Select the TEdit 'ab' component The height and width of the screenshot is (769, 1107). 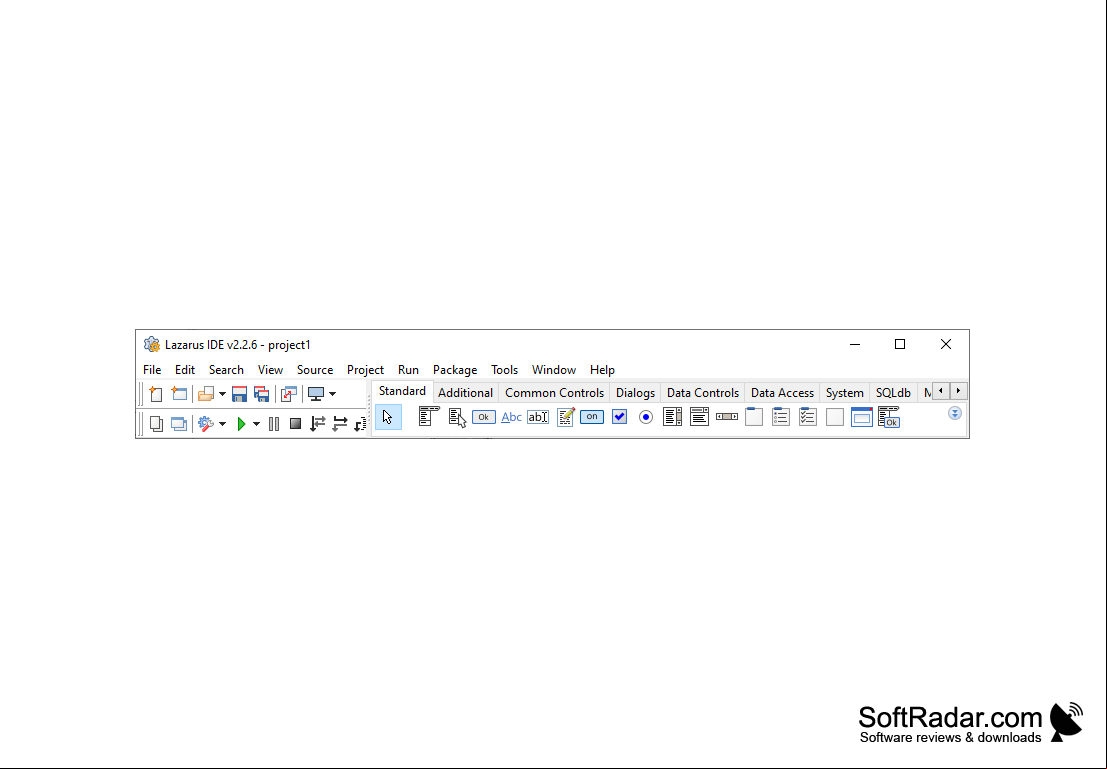(x=538, y=417)
